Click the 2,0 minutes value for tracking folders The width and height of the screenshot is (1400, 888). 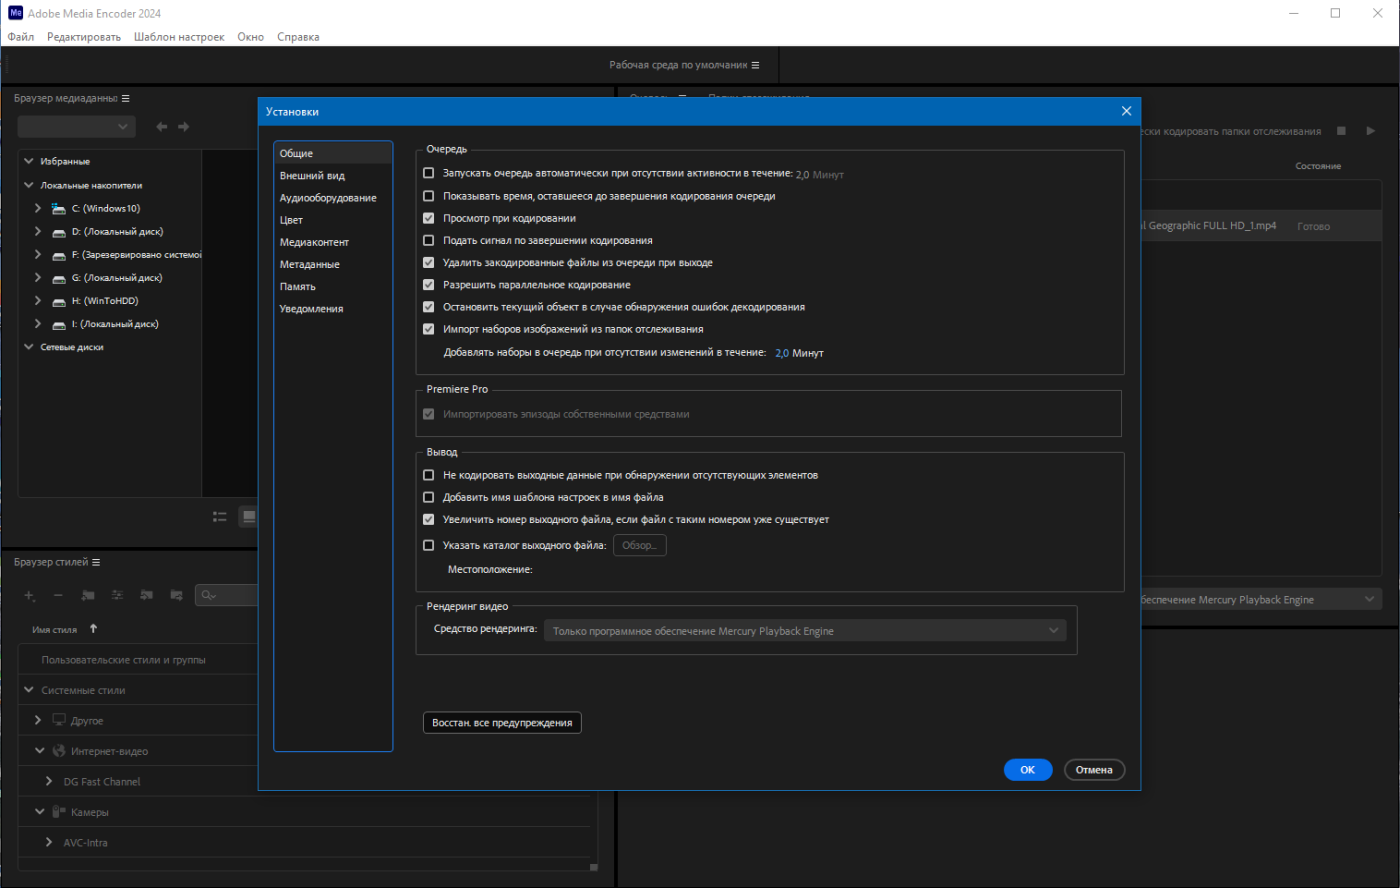781,353
